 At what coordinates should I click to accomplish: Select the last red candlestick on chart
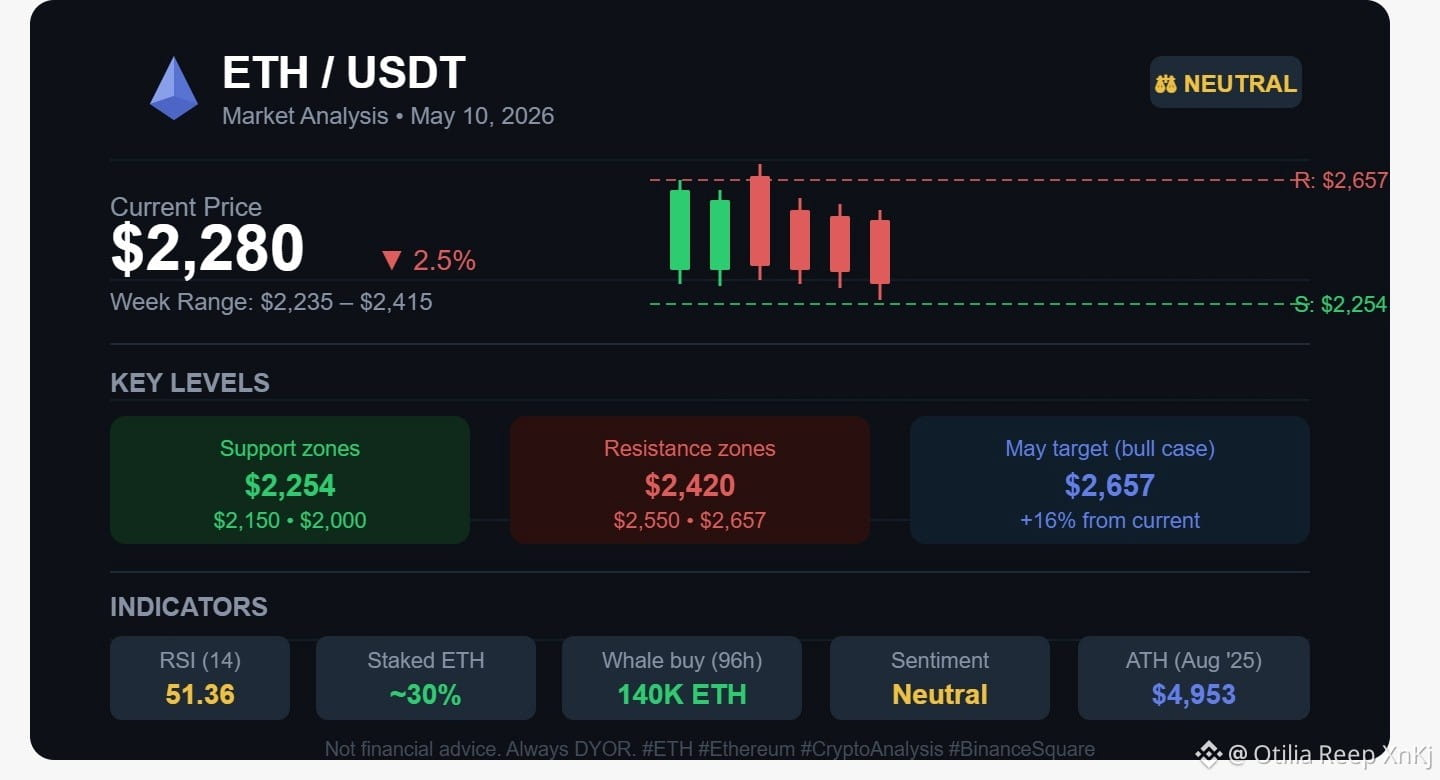coord(880,254)
